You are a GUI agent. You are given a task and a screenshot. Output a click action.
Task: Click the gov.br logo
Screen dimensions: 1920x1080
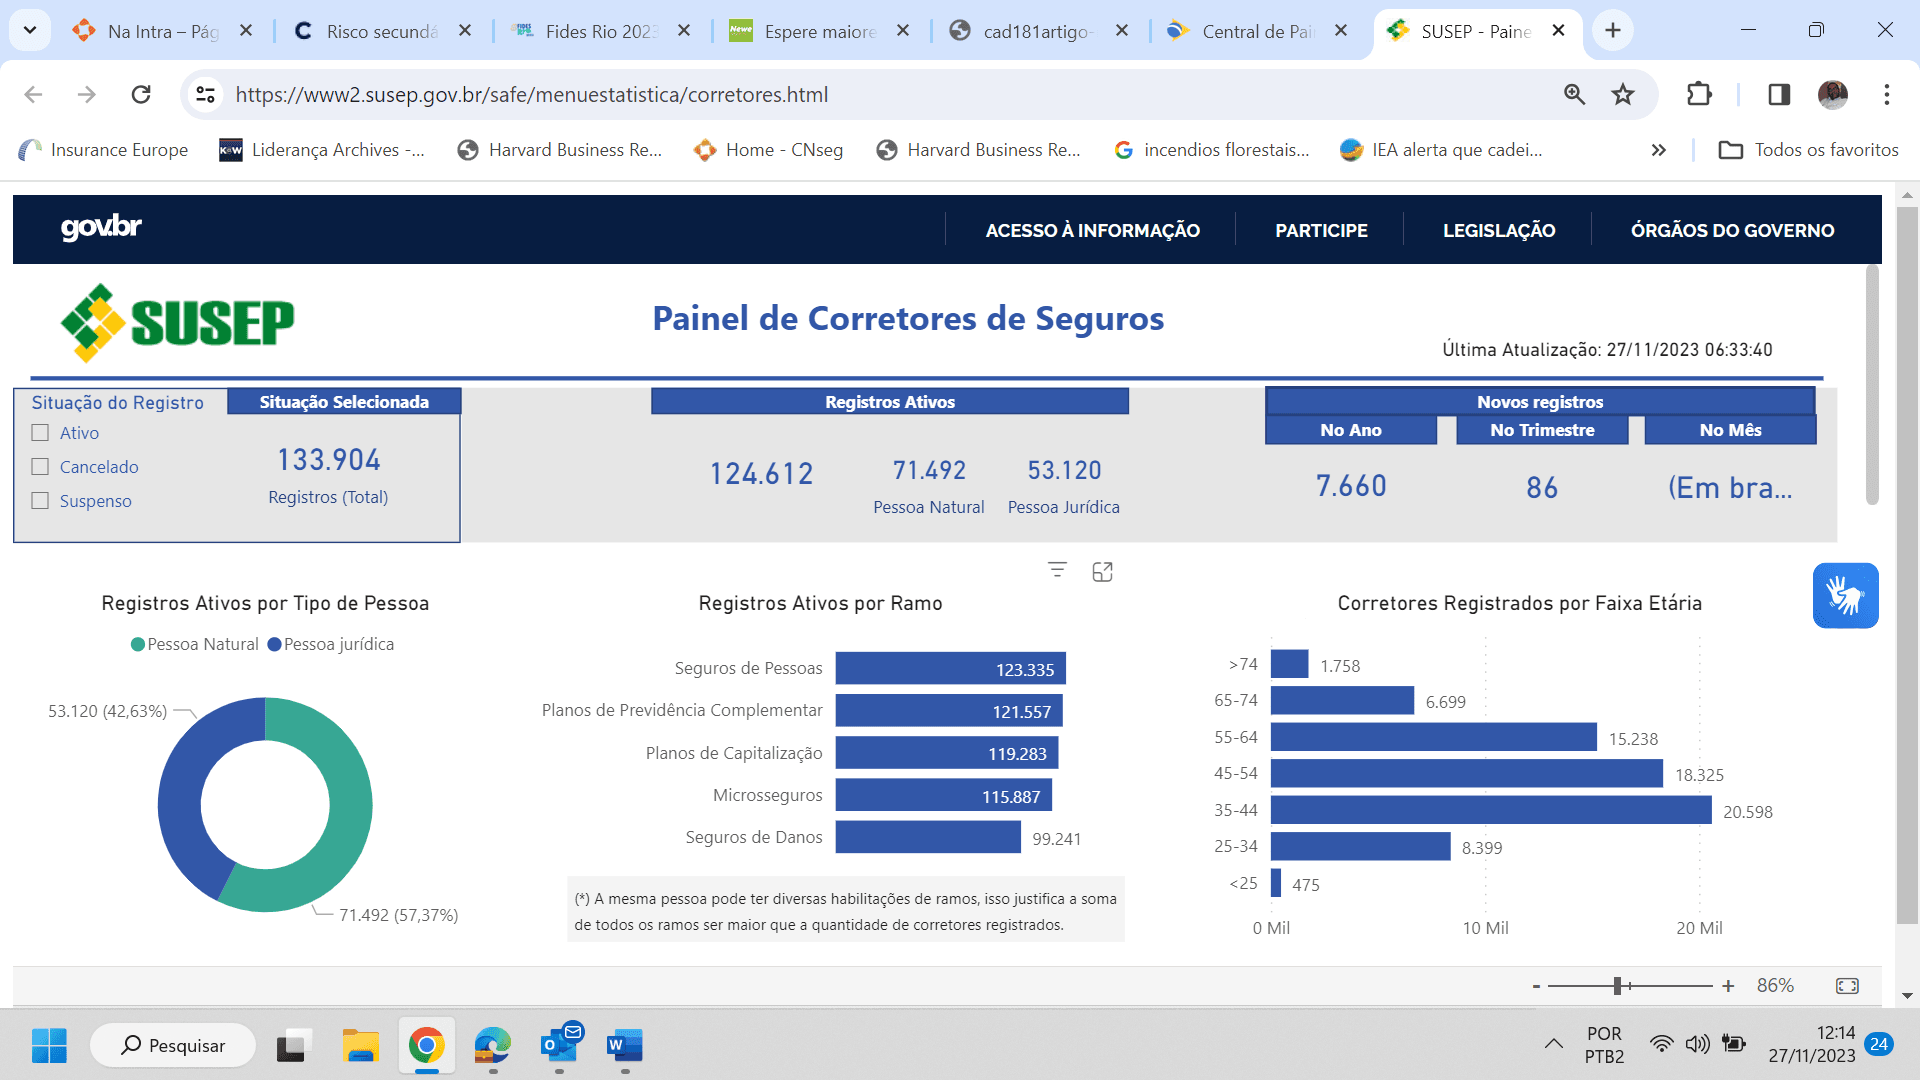101,228
